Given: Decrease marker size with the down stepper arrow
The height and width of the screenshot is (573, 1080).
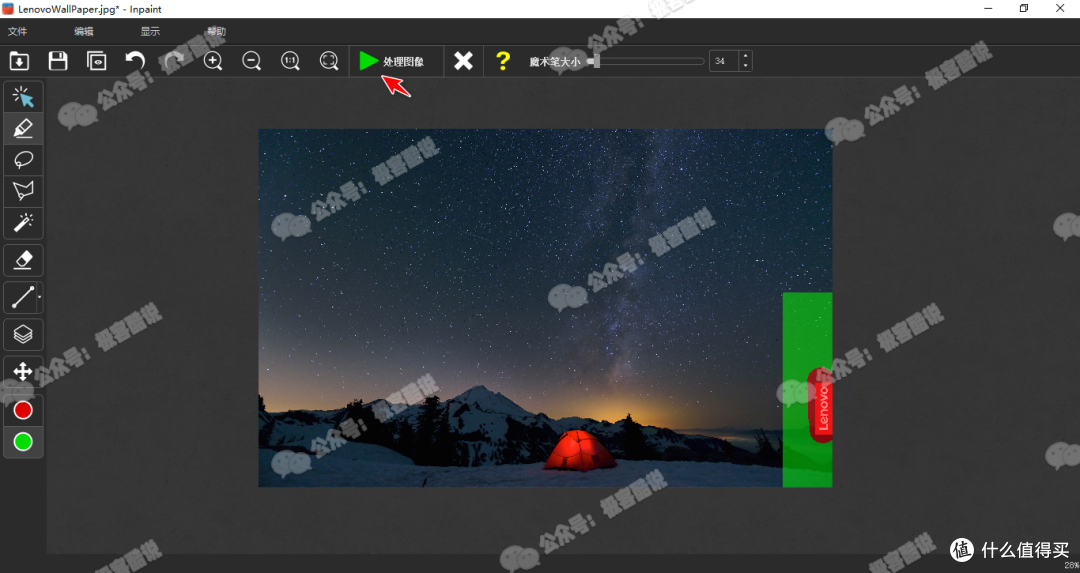Looking at the screenshot, I should (x=744, y=66).
